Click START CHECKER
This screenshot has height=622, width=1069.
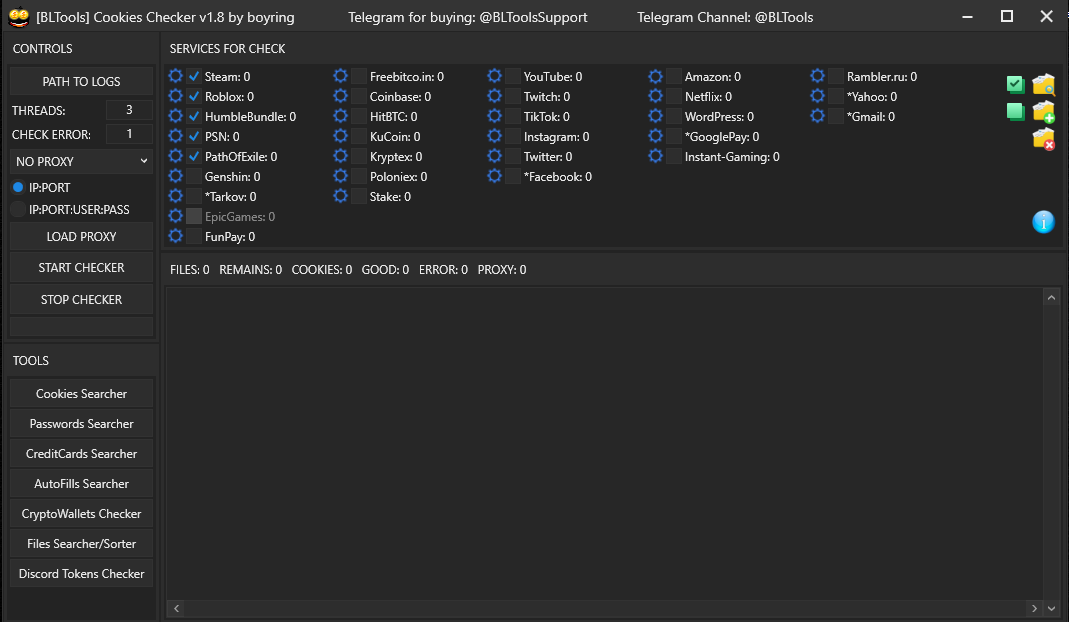[81, 268]
